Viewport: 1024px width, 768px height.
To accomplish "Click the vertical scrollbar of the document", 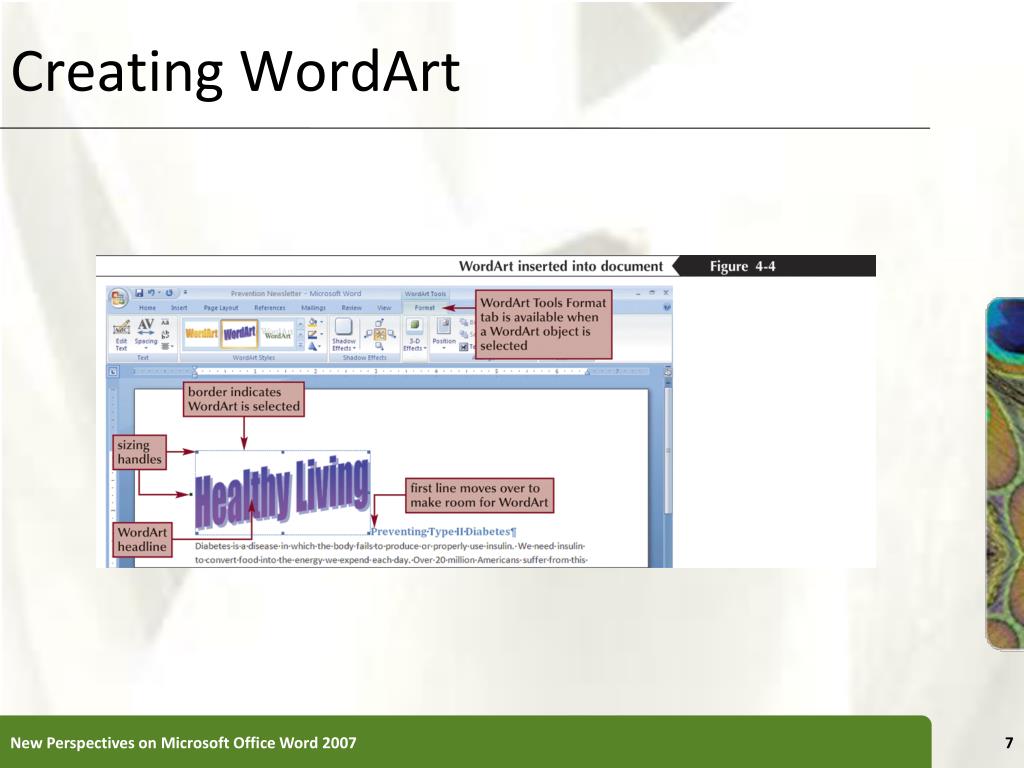I will coord(667,449).
